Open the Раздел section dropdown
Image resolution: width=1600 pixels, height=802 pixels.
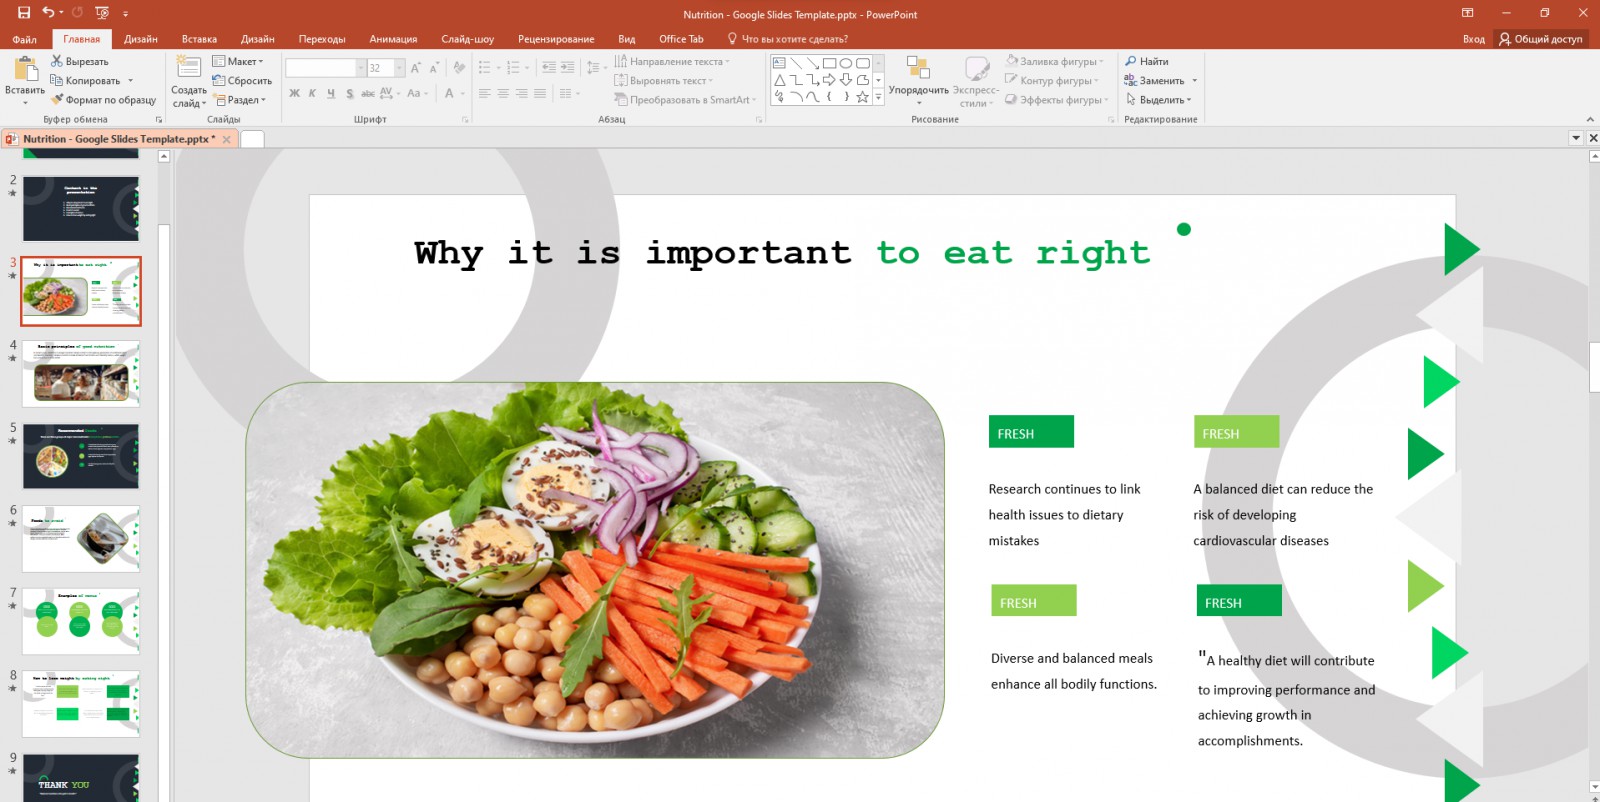(x=240, y=100)
